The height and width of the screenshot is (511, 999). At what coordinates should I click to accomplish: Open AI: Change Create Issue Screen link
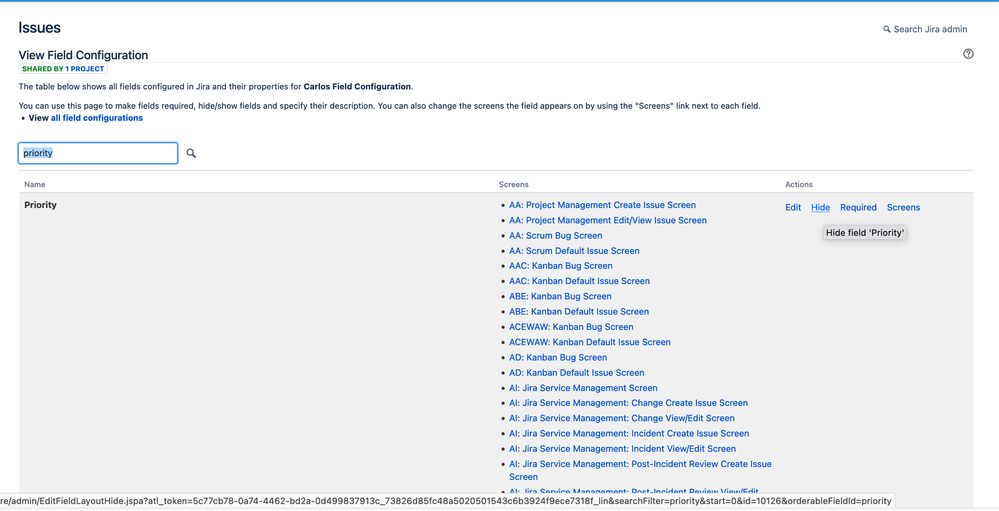628,403
